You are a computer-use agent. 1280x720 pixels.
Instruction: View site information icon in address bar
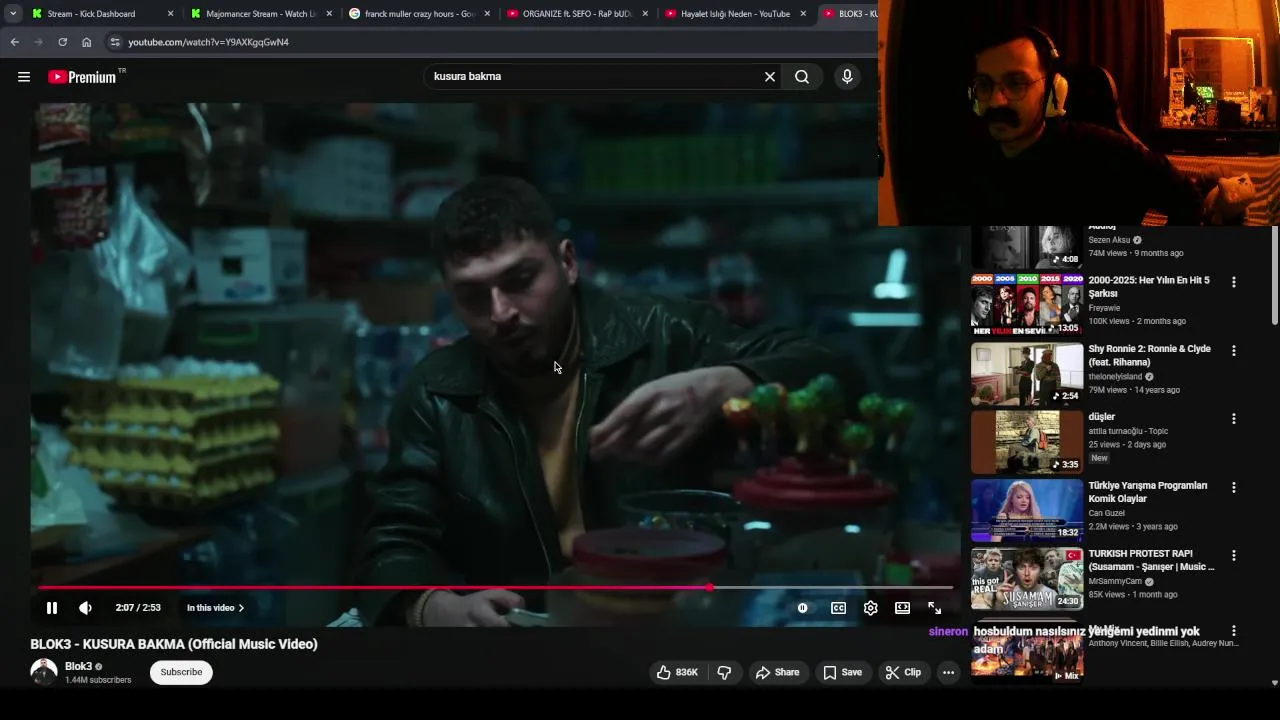click(114, 42)
